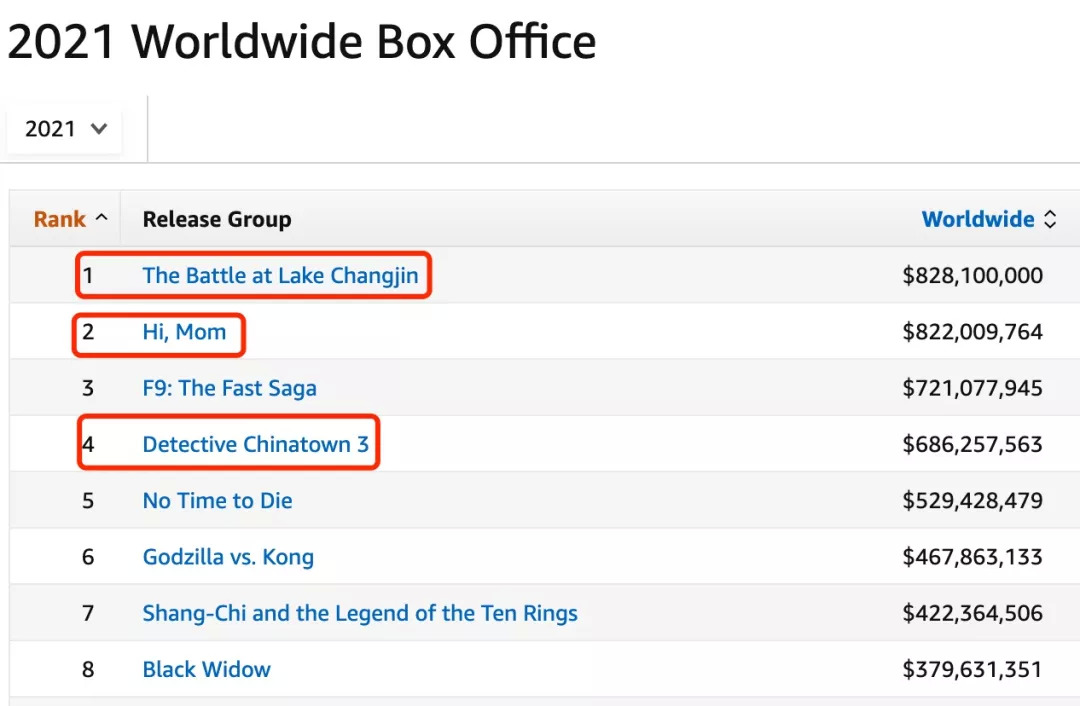Click the Worldwide sort arrows icon
The image size is (1080, 706).
click(1050, 220)
